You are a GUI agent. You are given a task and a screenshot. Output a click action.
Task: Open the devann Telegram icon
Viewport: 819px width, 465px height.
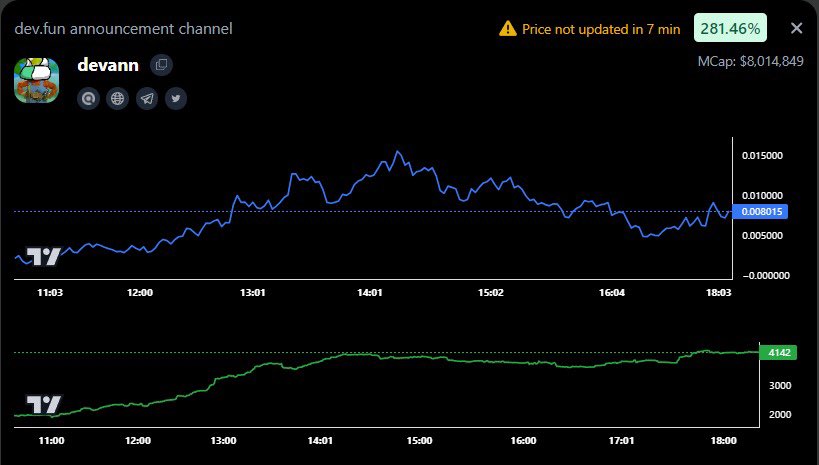click(x=147, y=98)
